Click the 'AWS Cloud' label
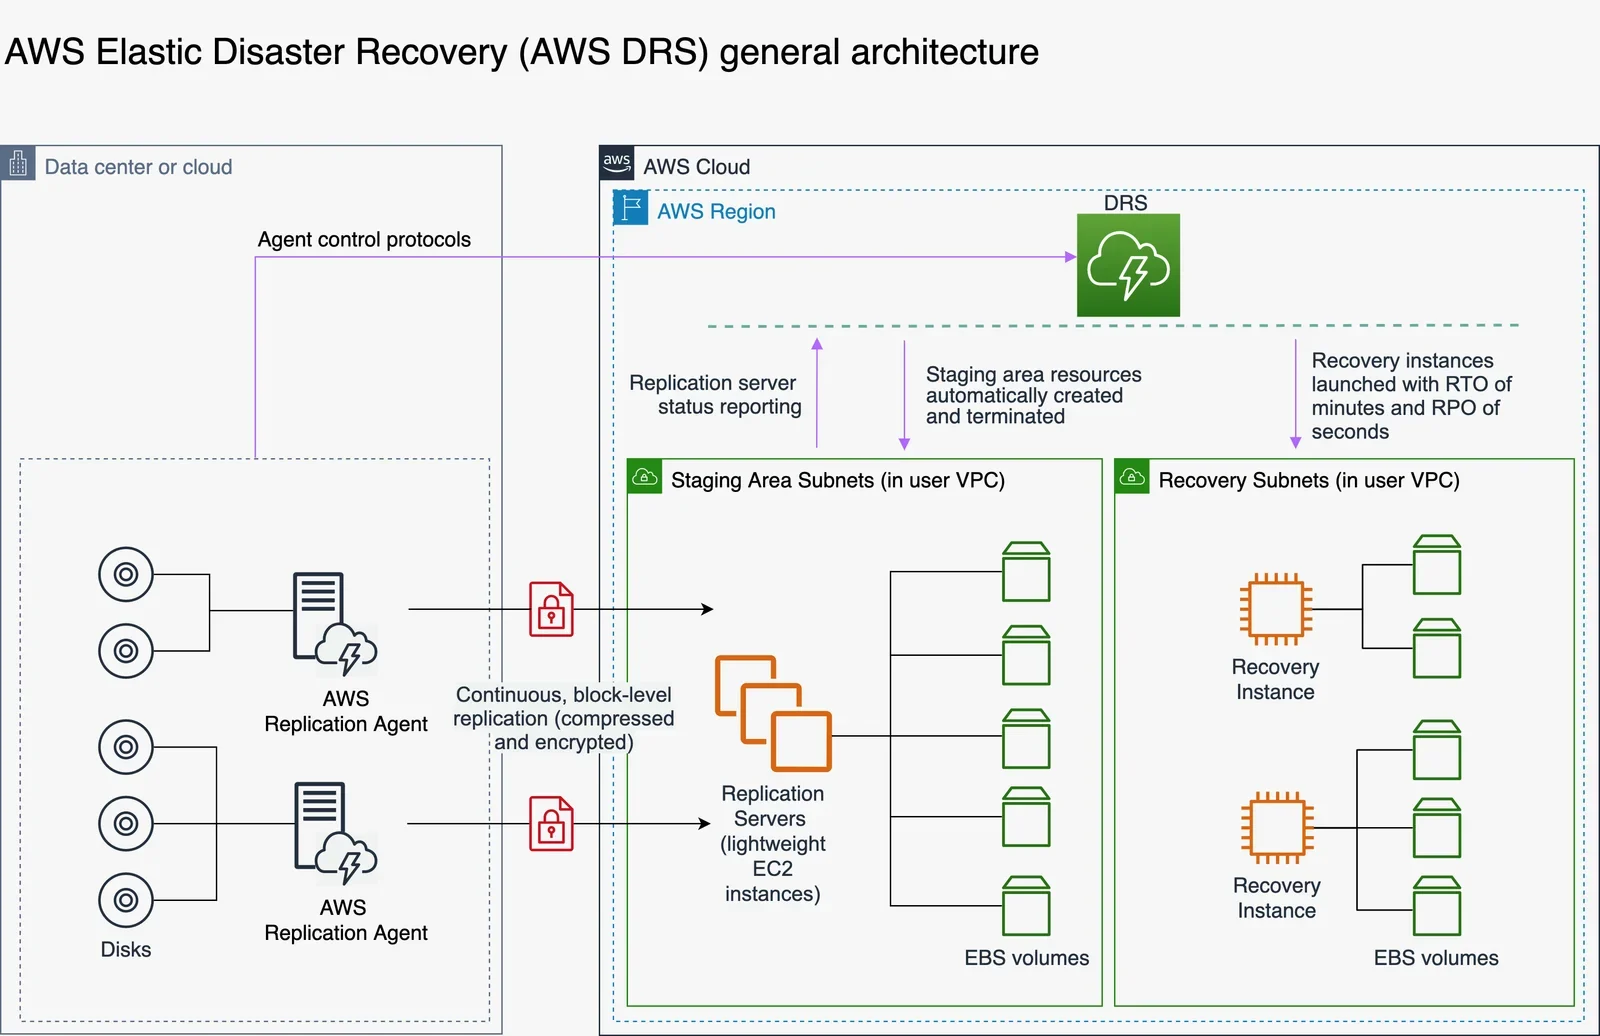The height and width of the screenshot is (1036, 1600). click(696, 167)
